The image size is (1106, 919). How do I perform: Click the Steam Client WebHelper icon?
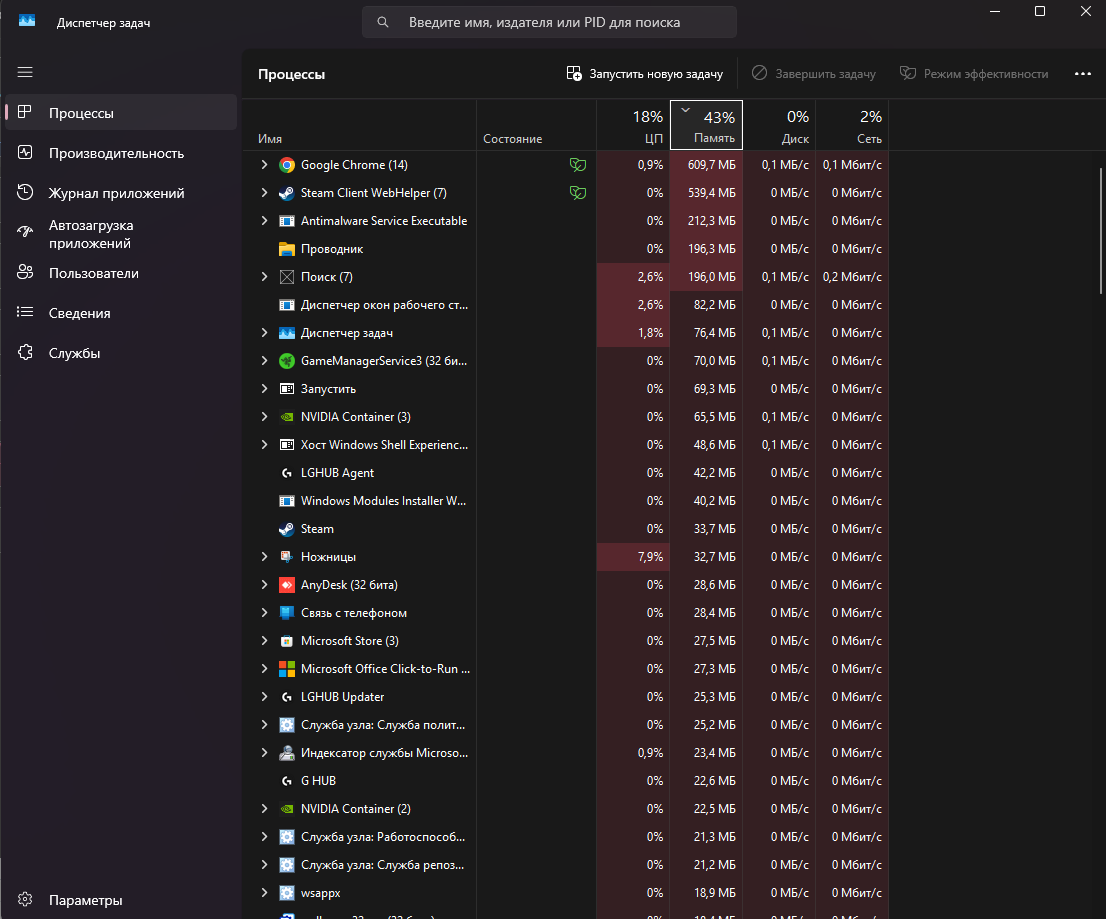tap(286, 193)
